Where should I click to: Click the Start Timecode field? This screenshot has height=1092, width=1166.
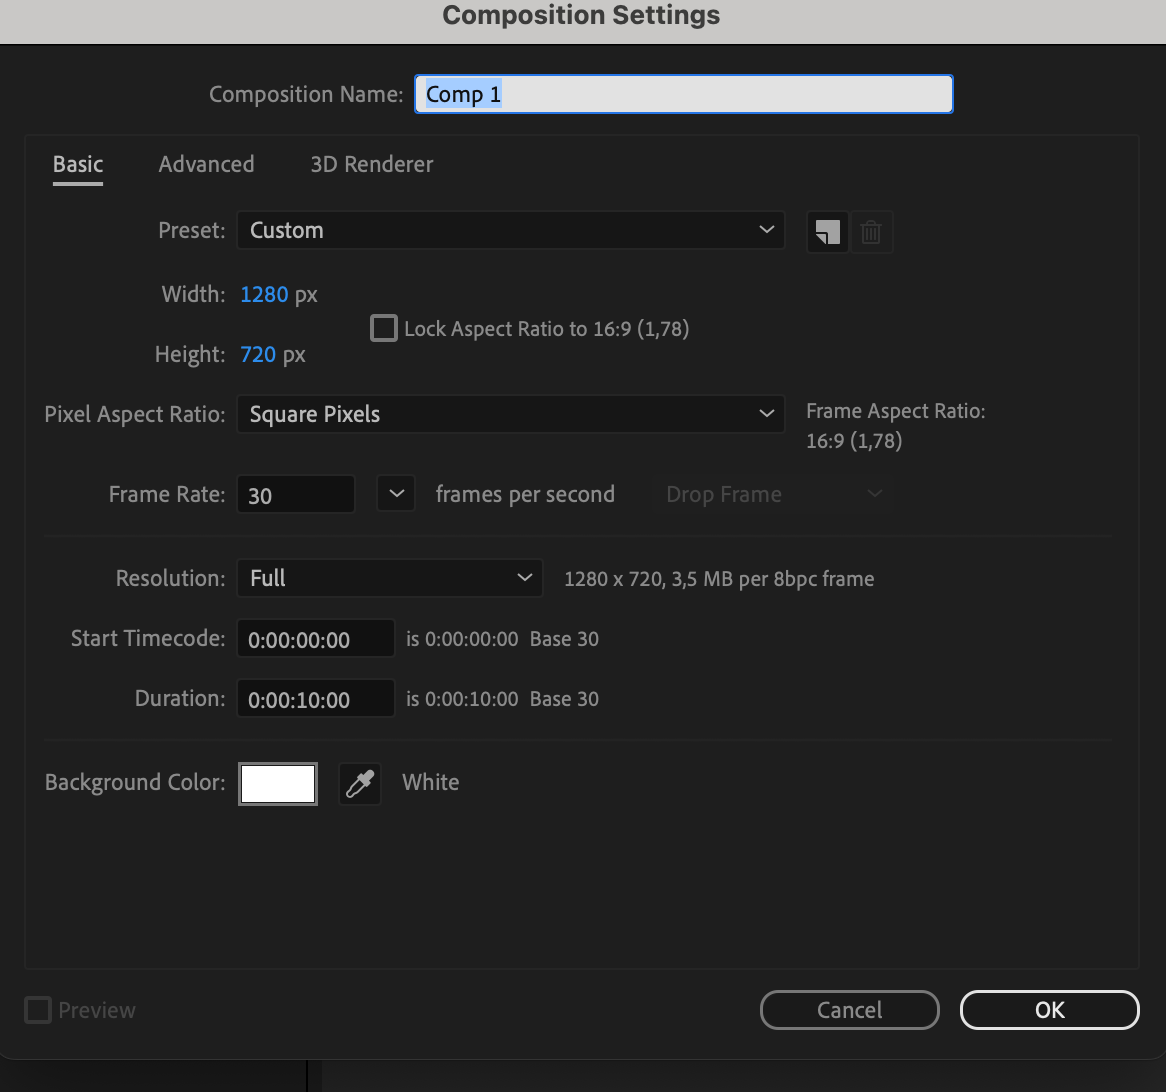tap(315, 638)
